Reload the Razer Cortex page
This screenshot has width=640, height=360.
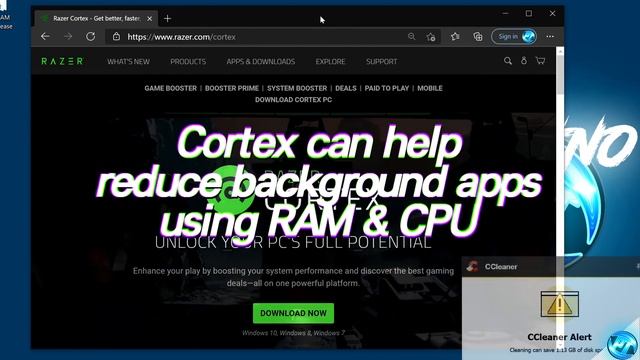[91, 36]
